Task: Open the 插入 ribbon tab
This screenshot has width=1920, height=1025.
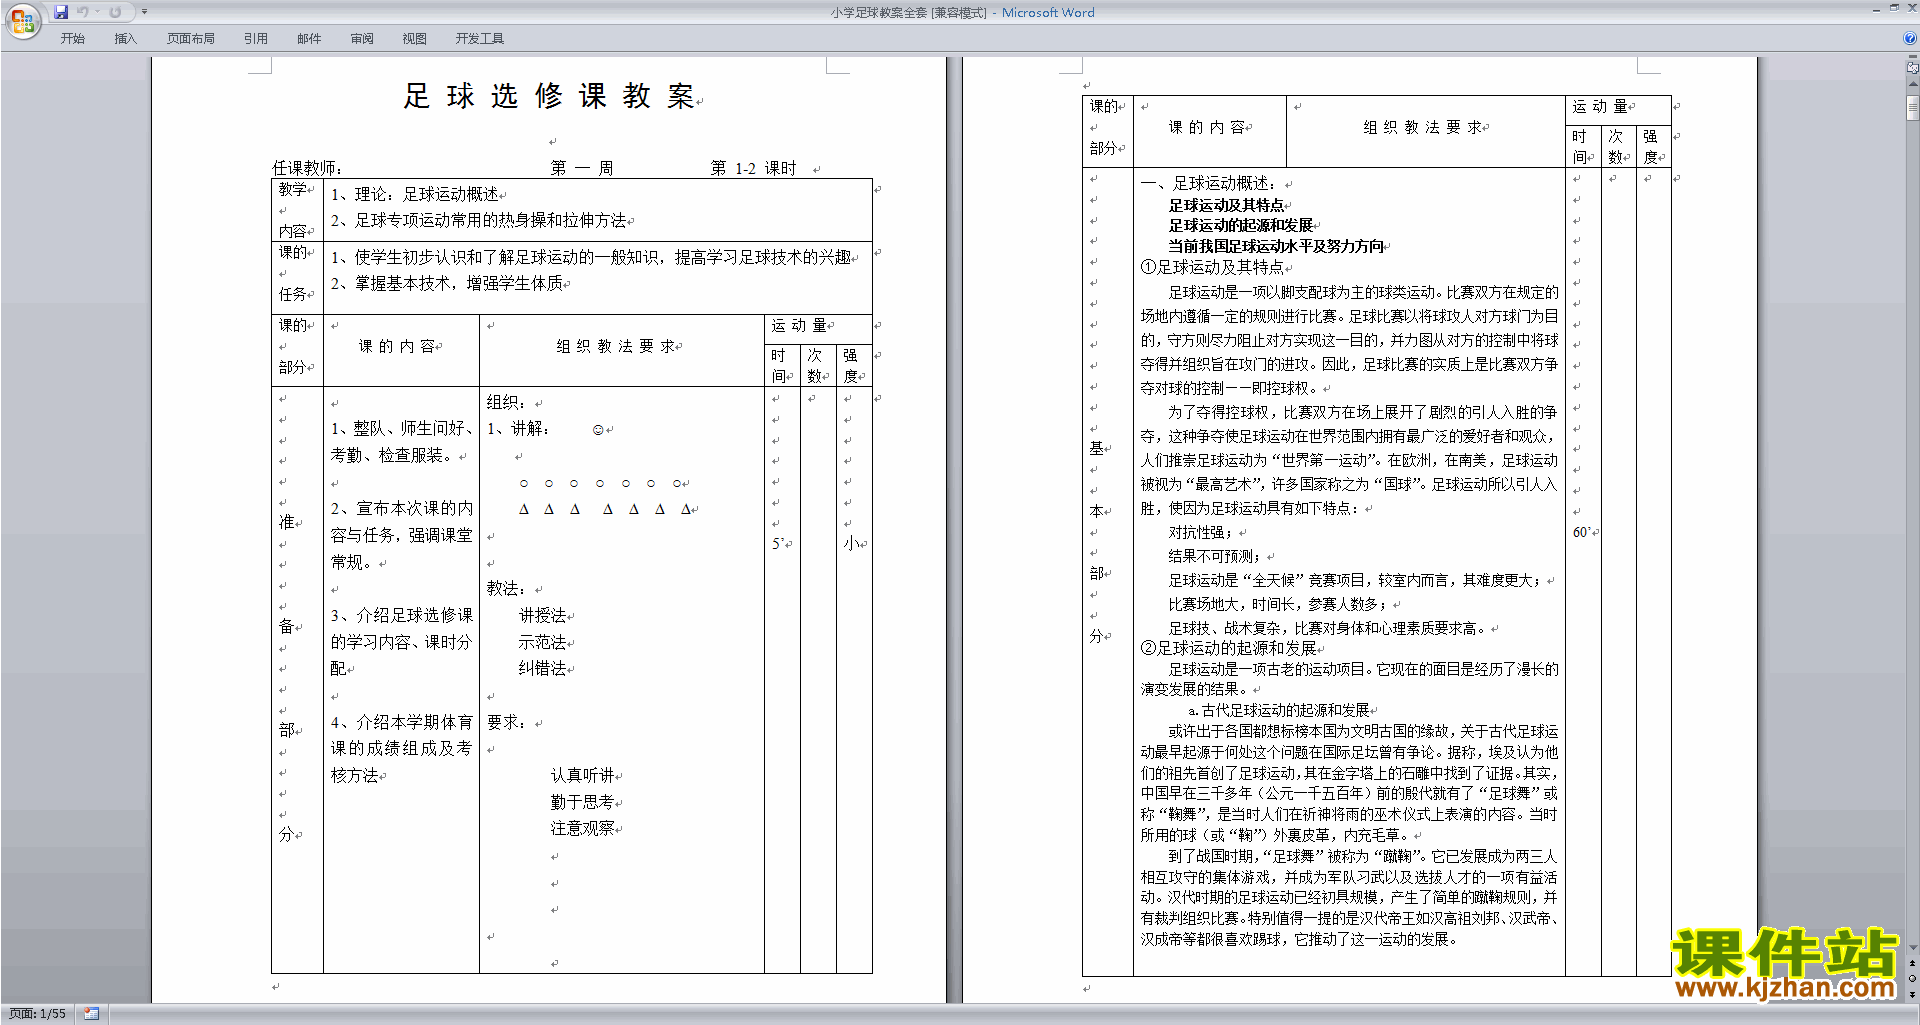Action: point(125,39)
